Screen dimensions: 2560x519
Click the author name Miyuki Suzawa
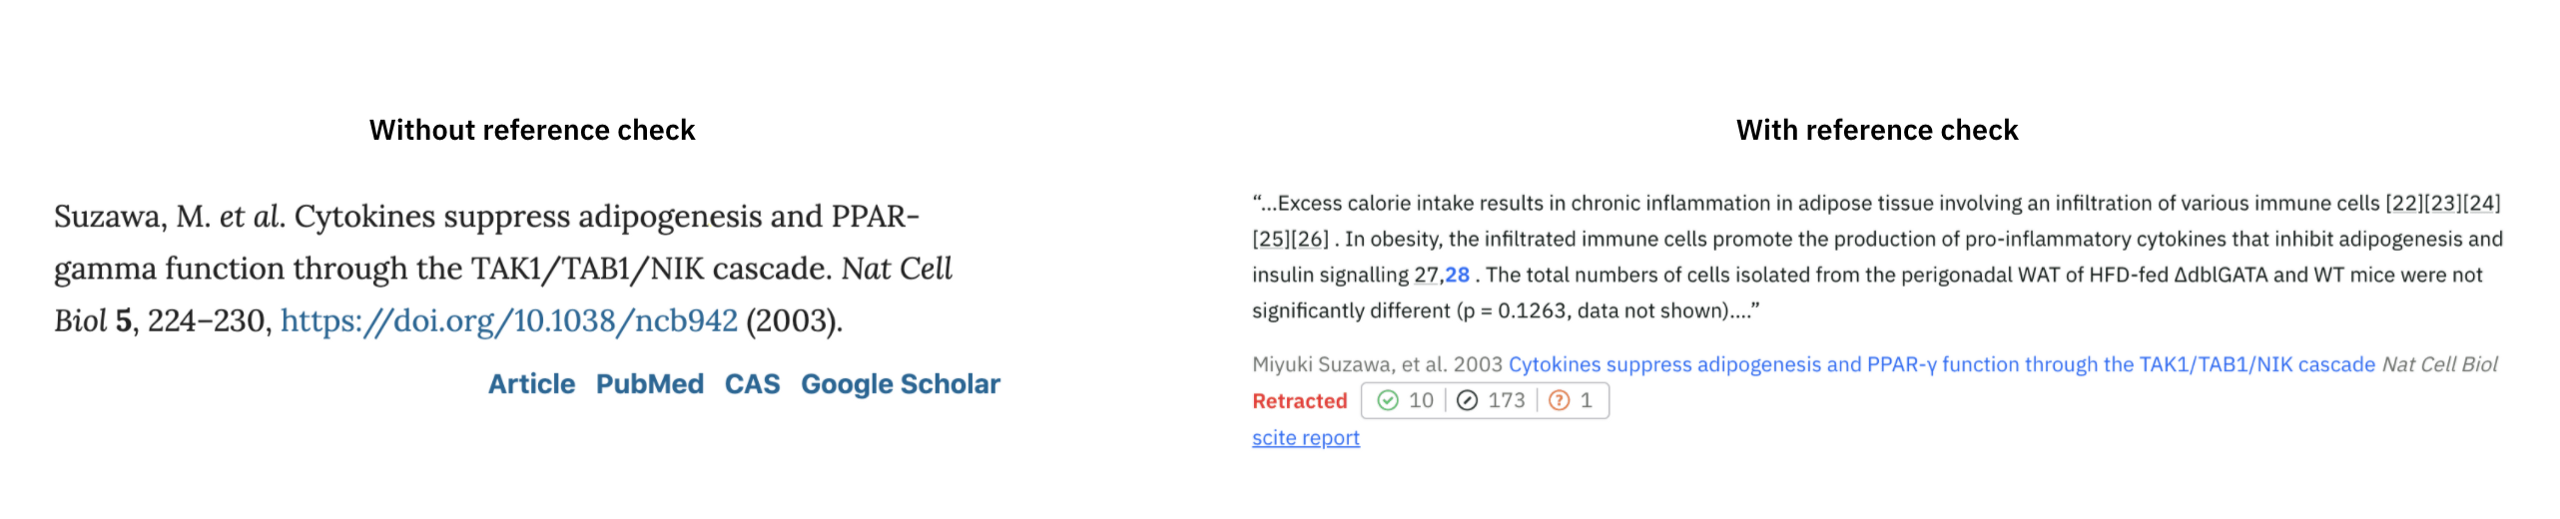pos(1320,365)
